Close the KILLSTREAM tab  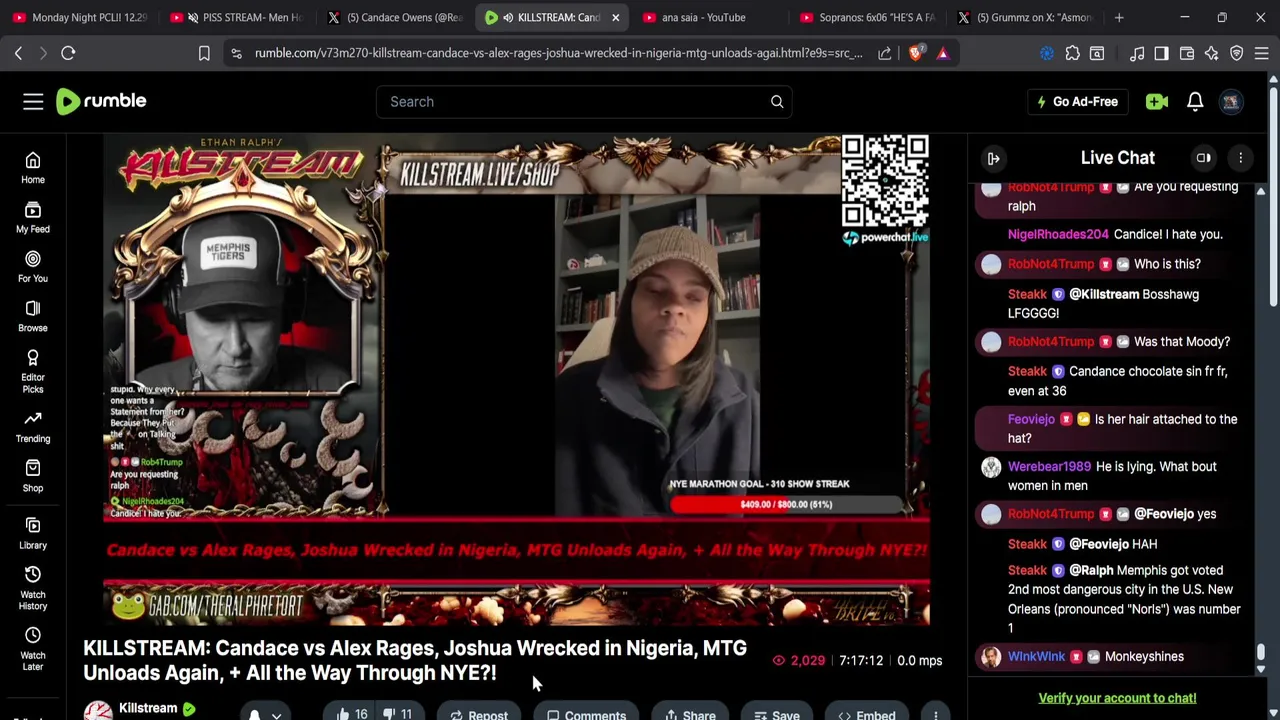(616, 17)
